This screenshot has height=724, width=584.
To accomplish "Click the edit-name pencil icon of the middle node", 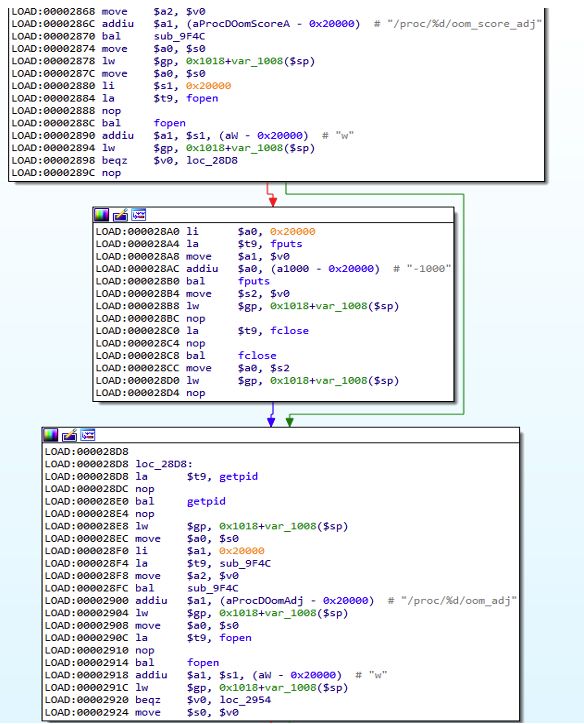I will pos(120,215).
